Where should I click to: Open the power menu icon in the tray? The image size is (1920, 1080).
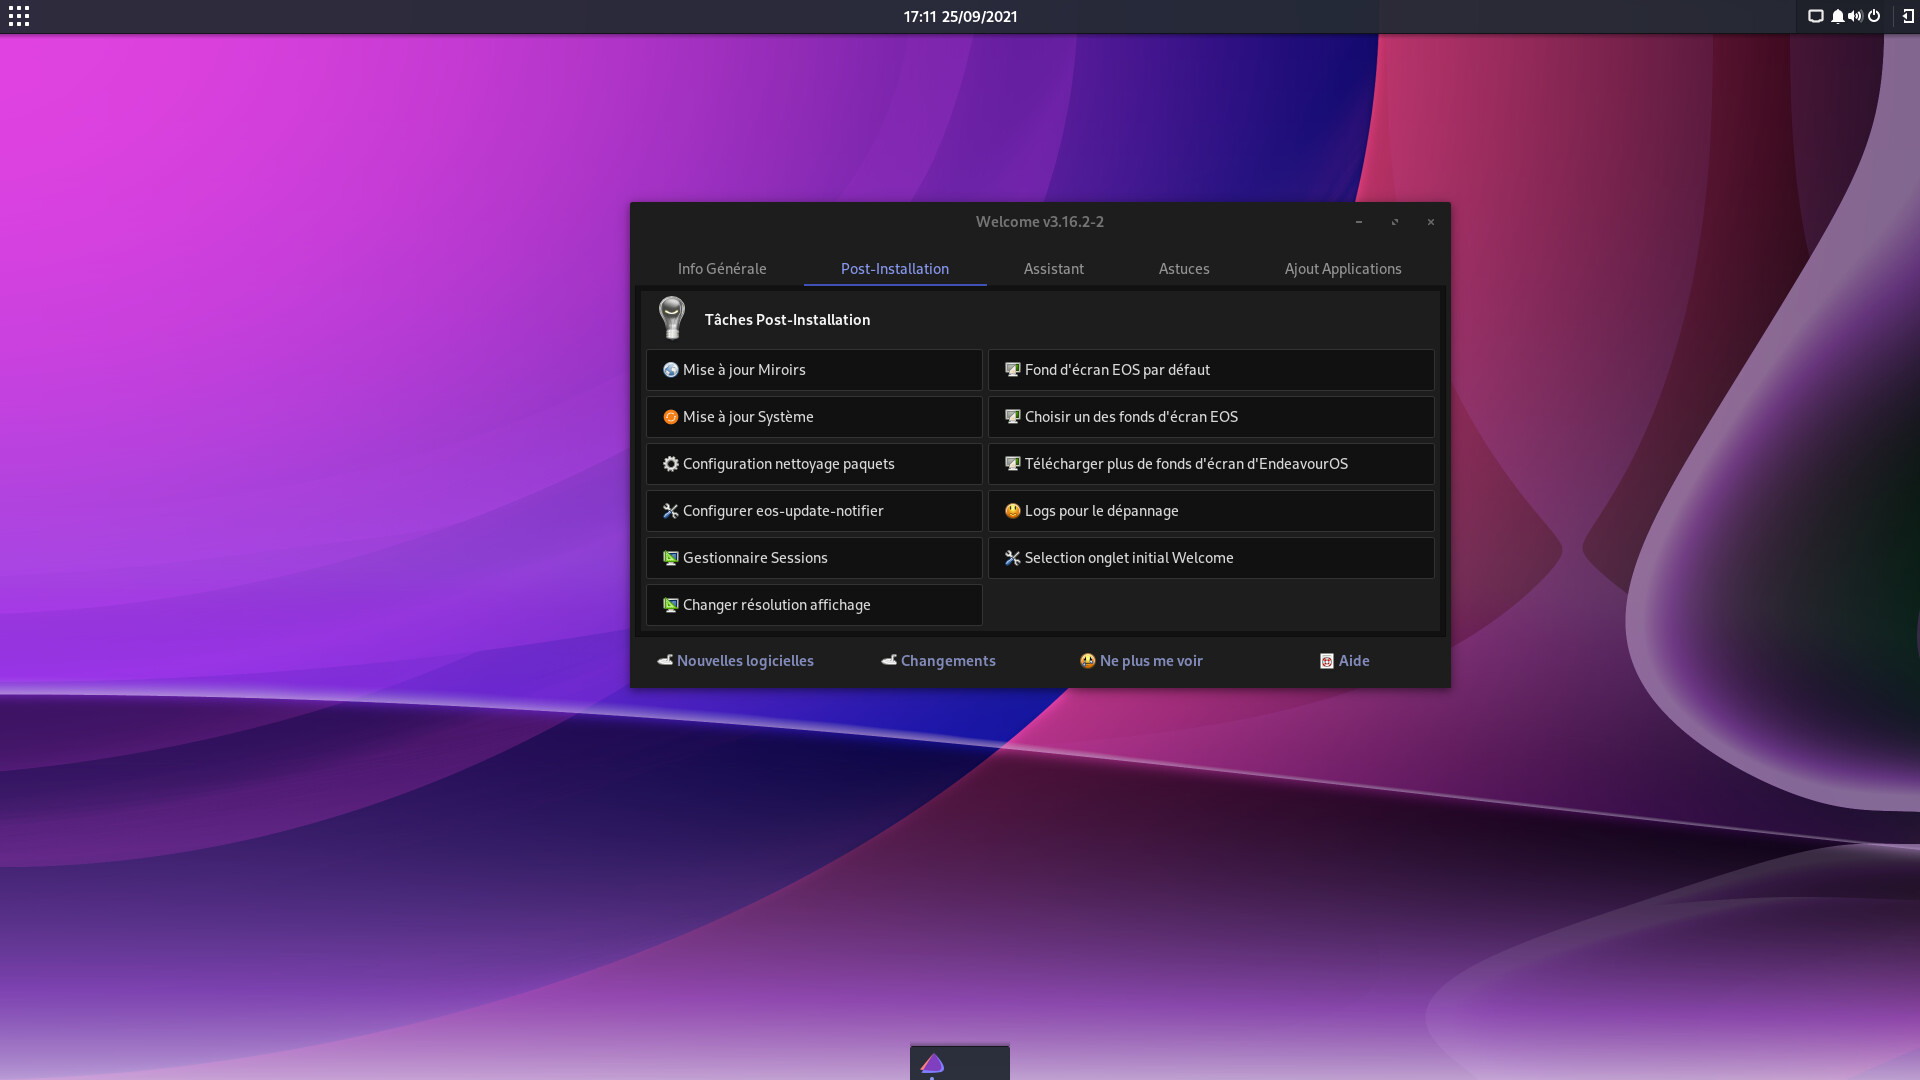[x=1874, y=16]
